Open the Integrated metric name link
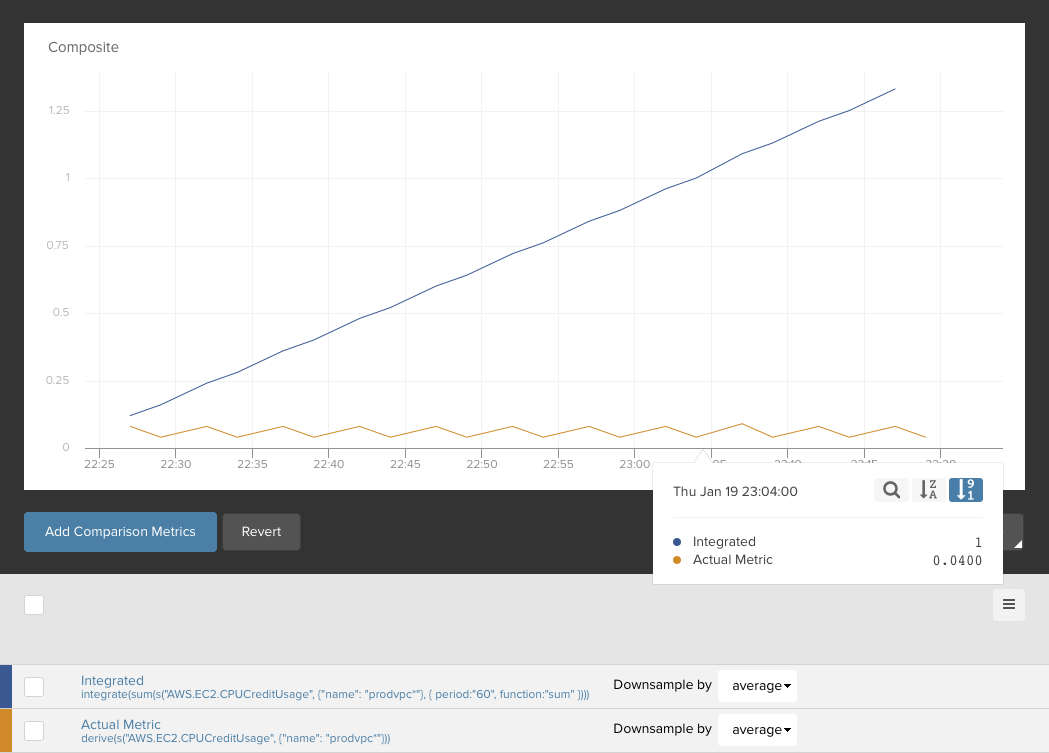This screenshot has width=1049, height=753. click(x=112, y=680)
